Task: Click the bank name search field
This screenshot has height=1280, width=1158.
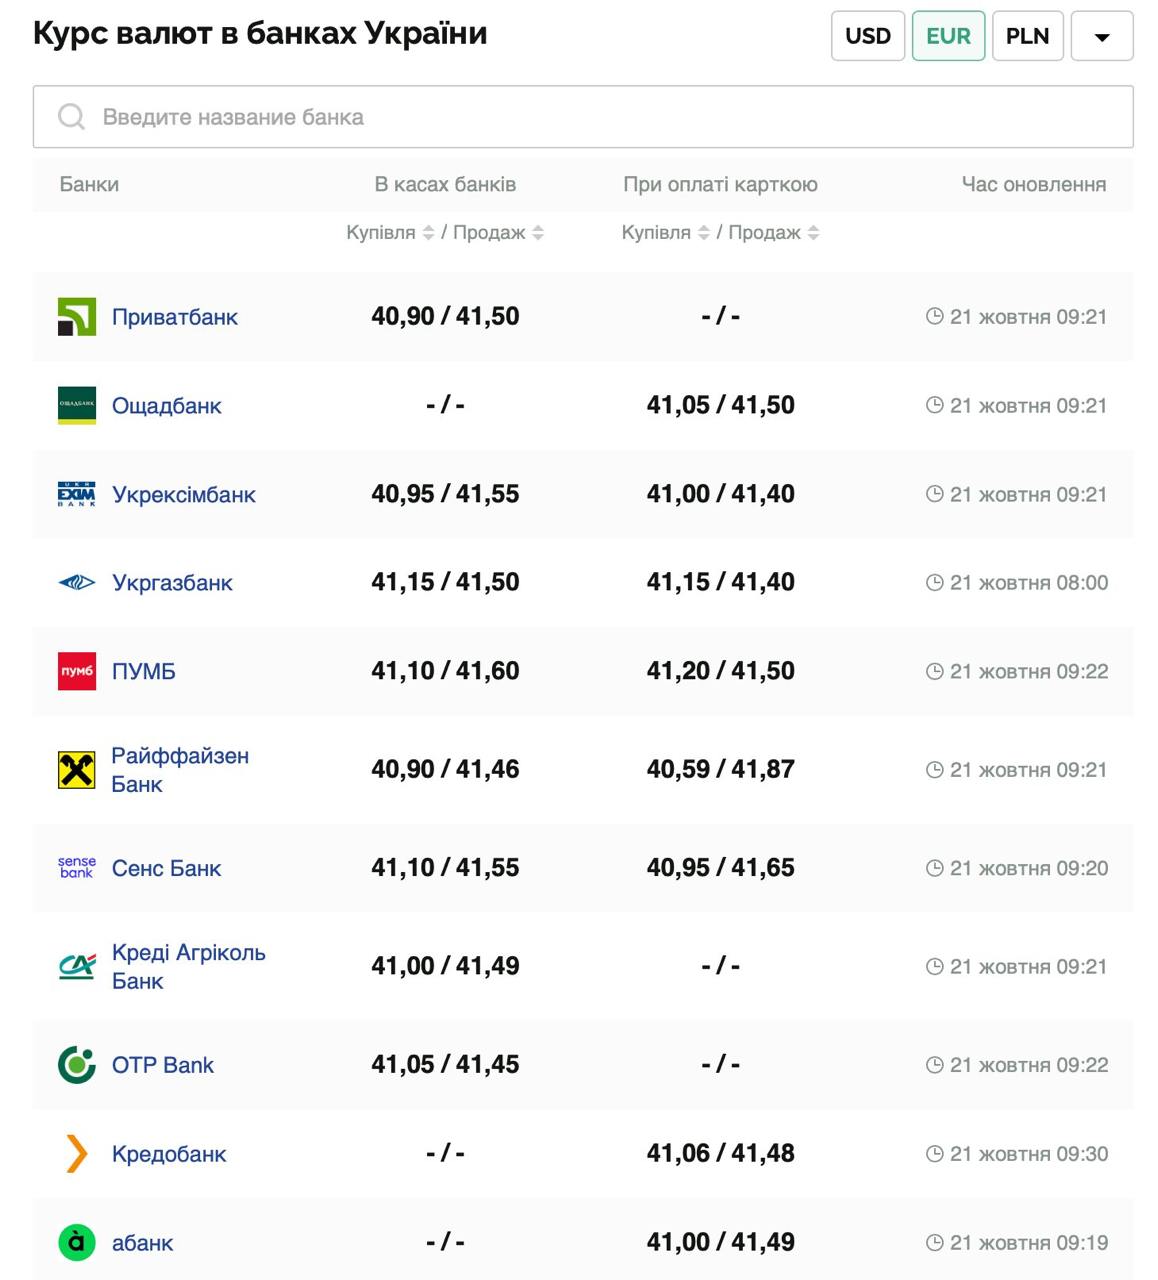Action: (x=583, y=117)
